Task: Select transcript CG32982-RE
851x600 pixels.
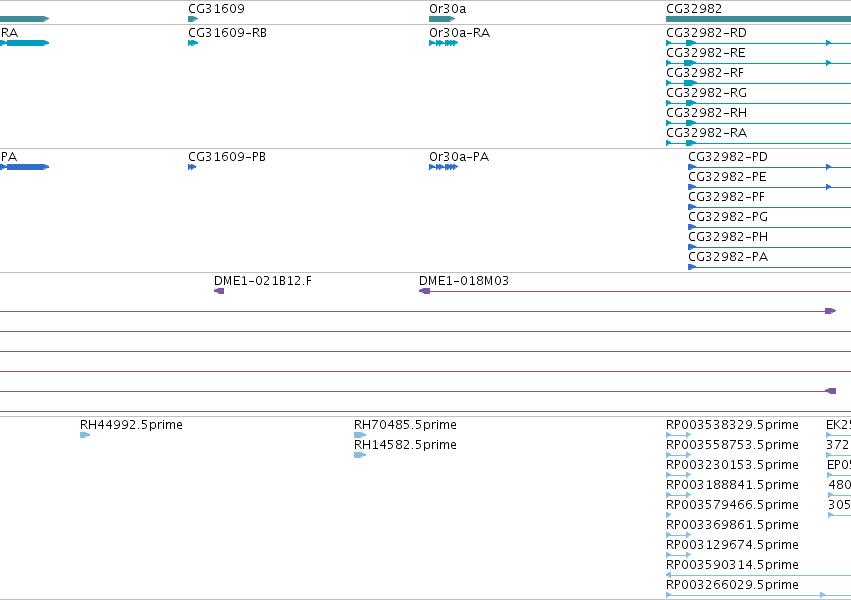Action: 706,53
